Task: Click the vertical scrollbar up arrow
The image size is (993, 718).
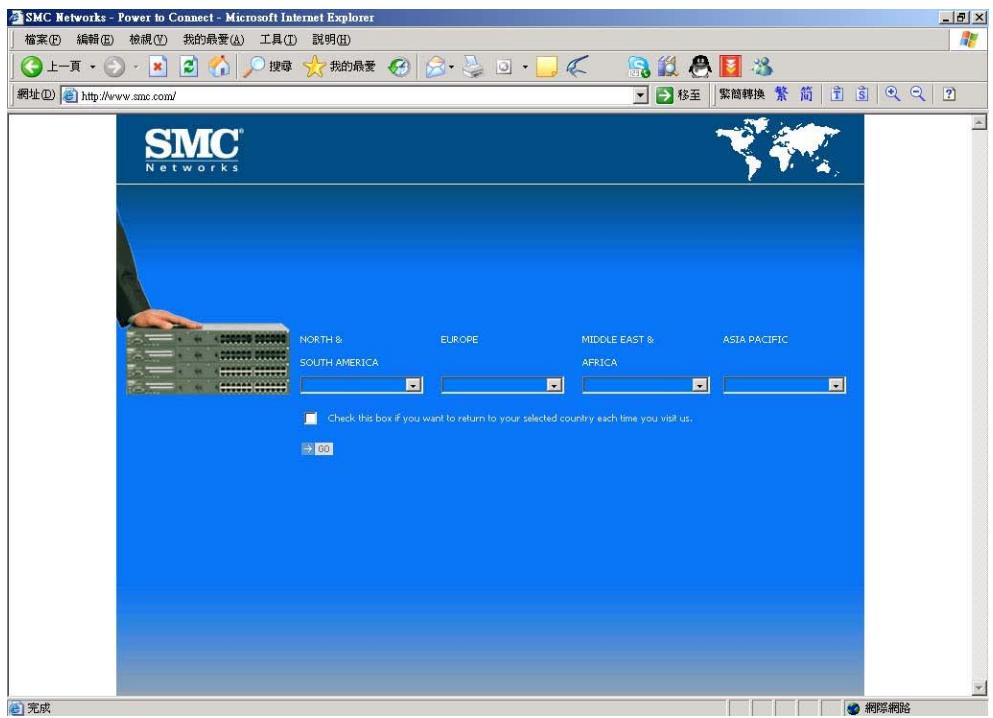Action: (980, 122)
